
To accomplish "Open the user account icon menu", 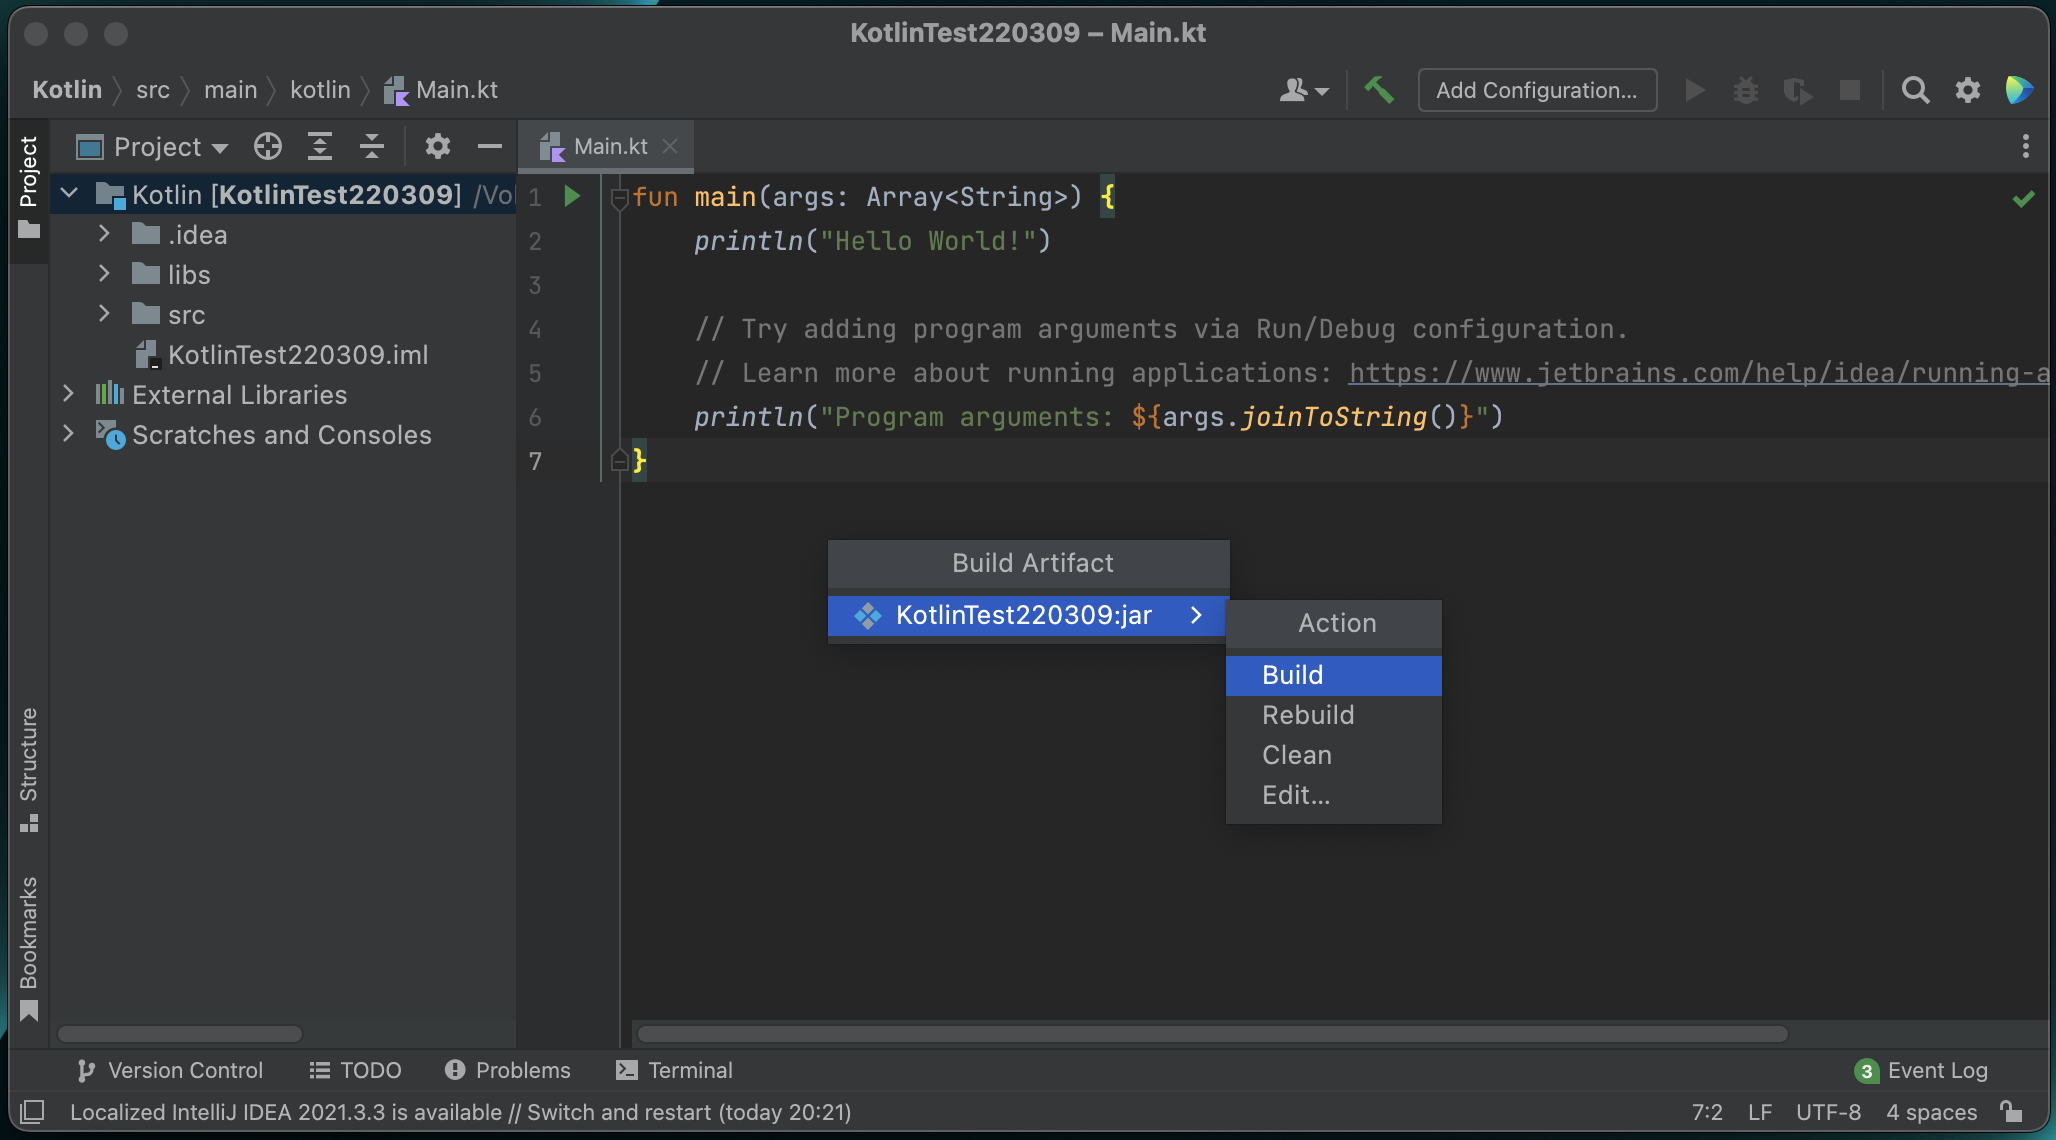I will (1304, 90).
